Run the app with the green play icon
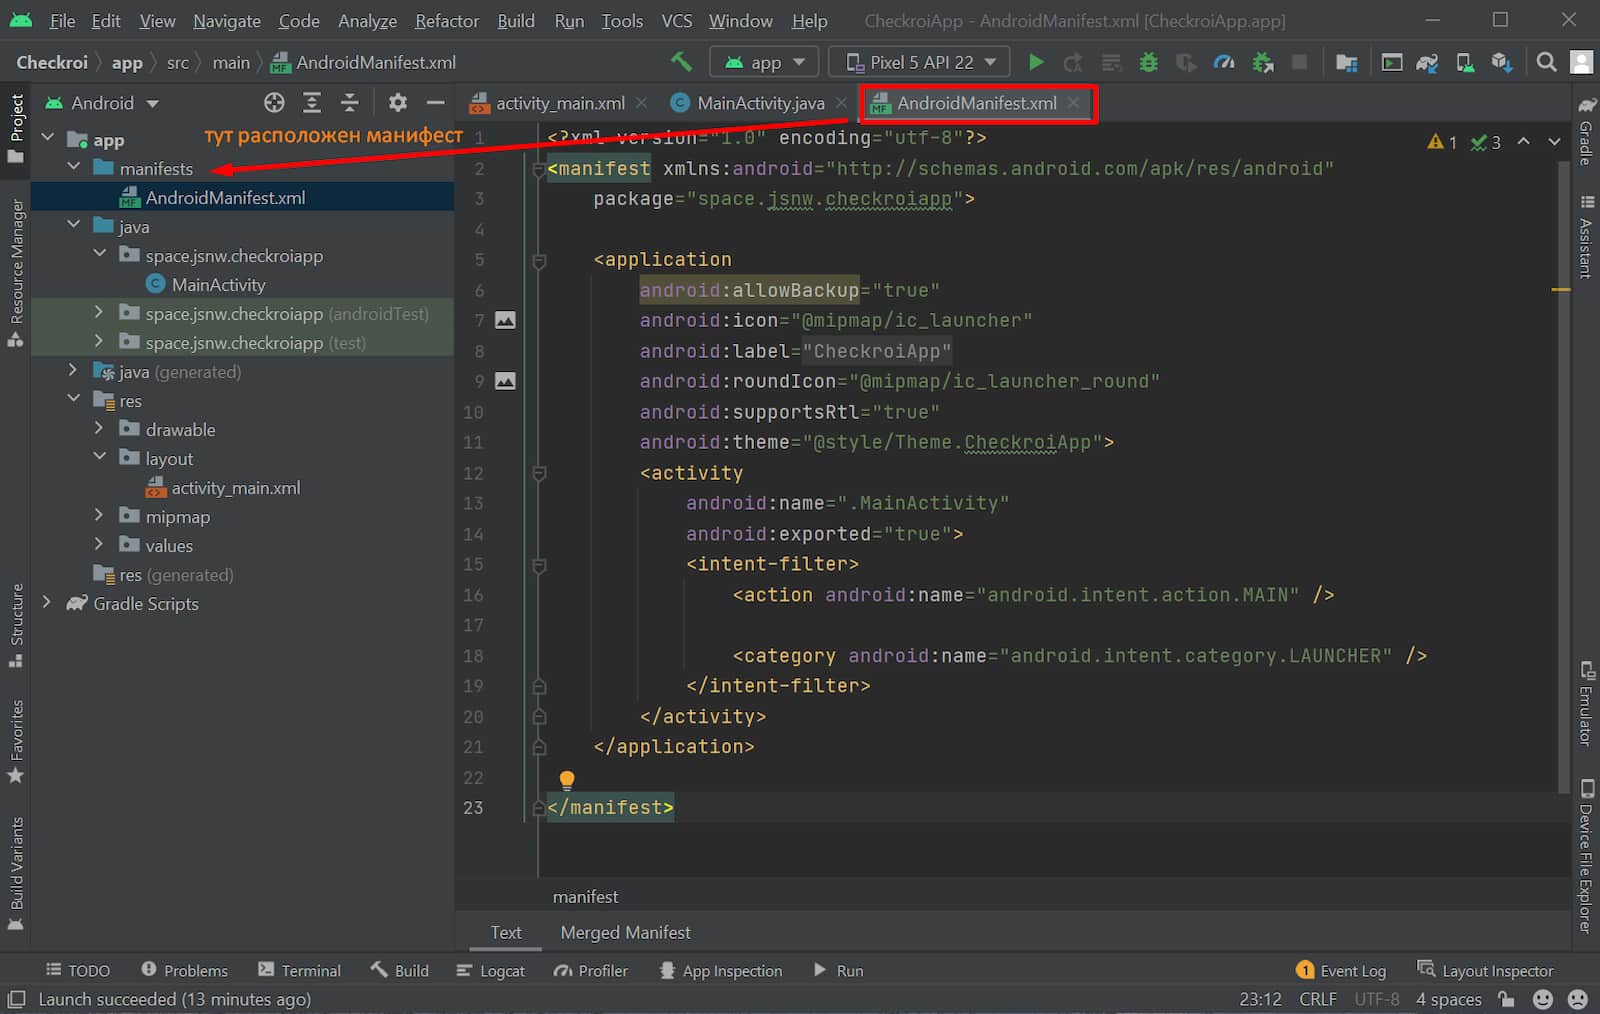1600x1014 pixels. tap(1036, 62)
